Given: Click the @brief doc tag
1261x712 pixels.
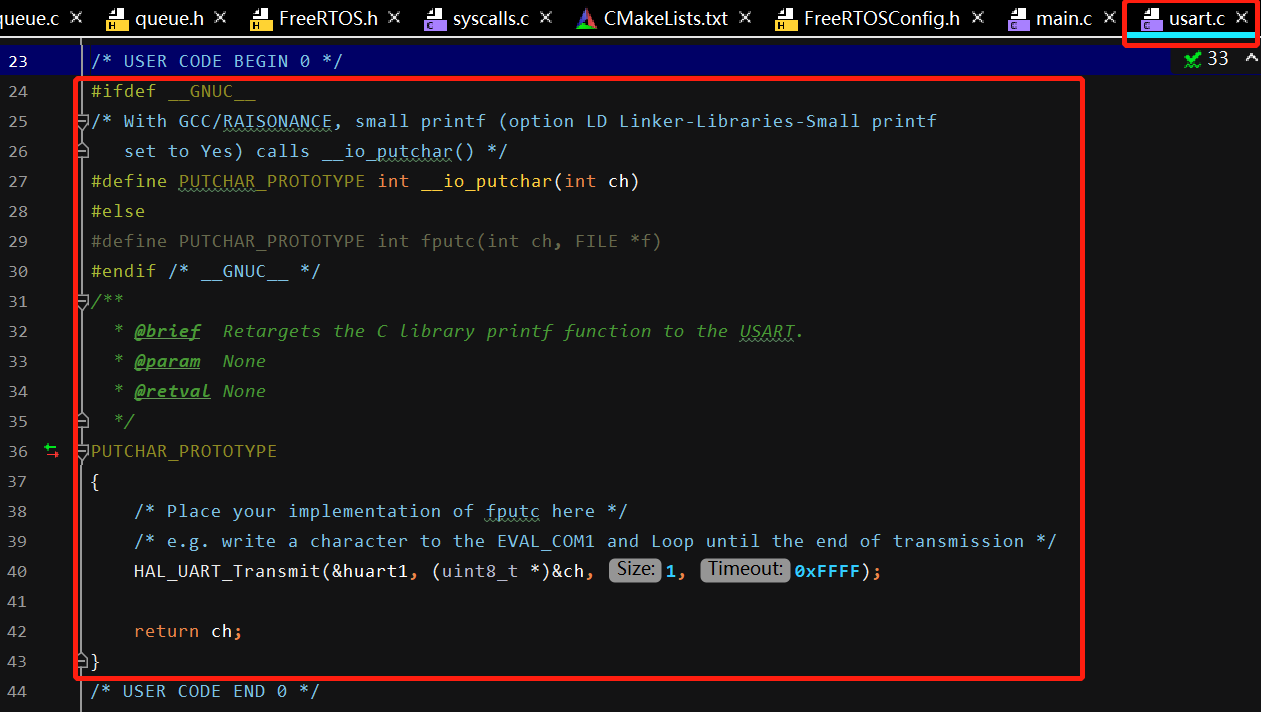Looking at the screenshot, I should 167,331.
